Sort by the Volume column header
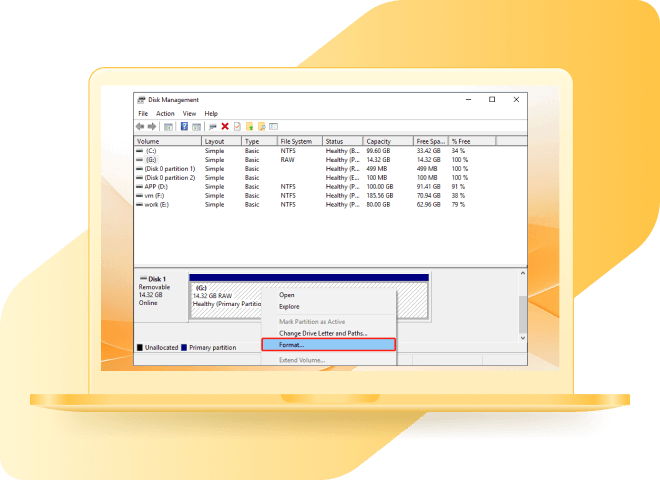Screen dimensions: 660x480 coord(168,141)
